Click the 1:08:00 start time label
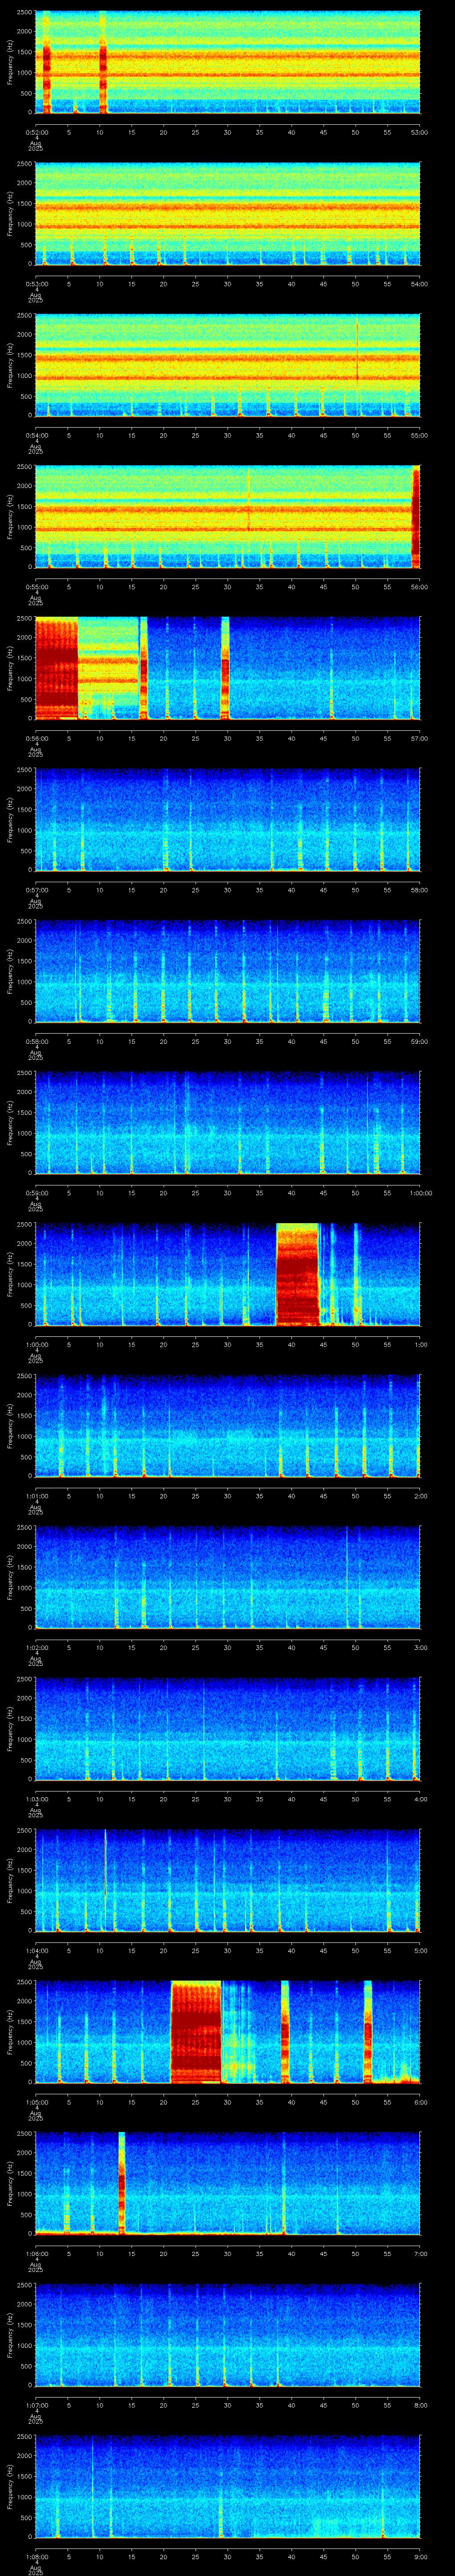Viewport: 455px width, 2576px height. pyautogui.click(x=36, y=2556)
